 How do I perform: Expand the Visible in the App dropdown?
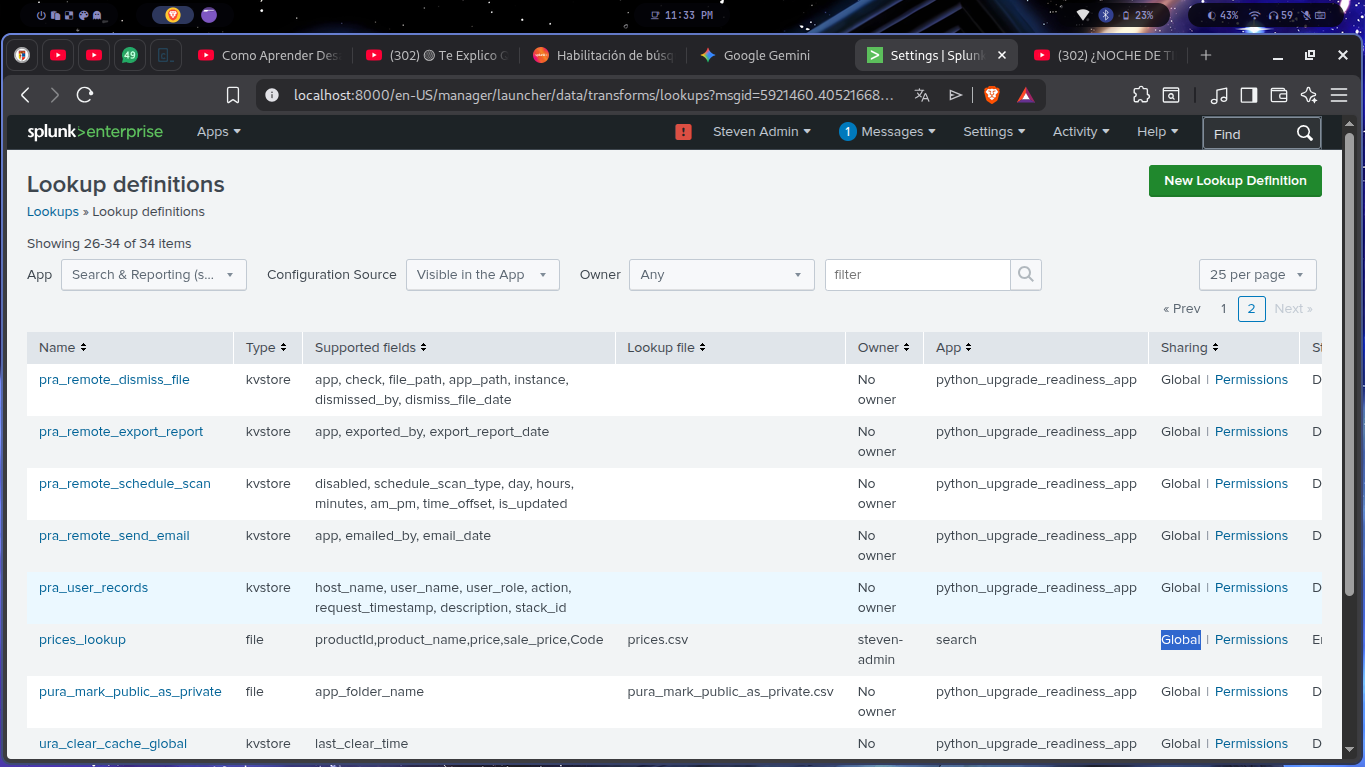coord(482,274)
